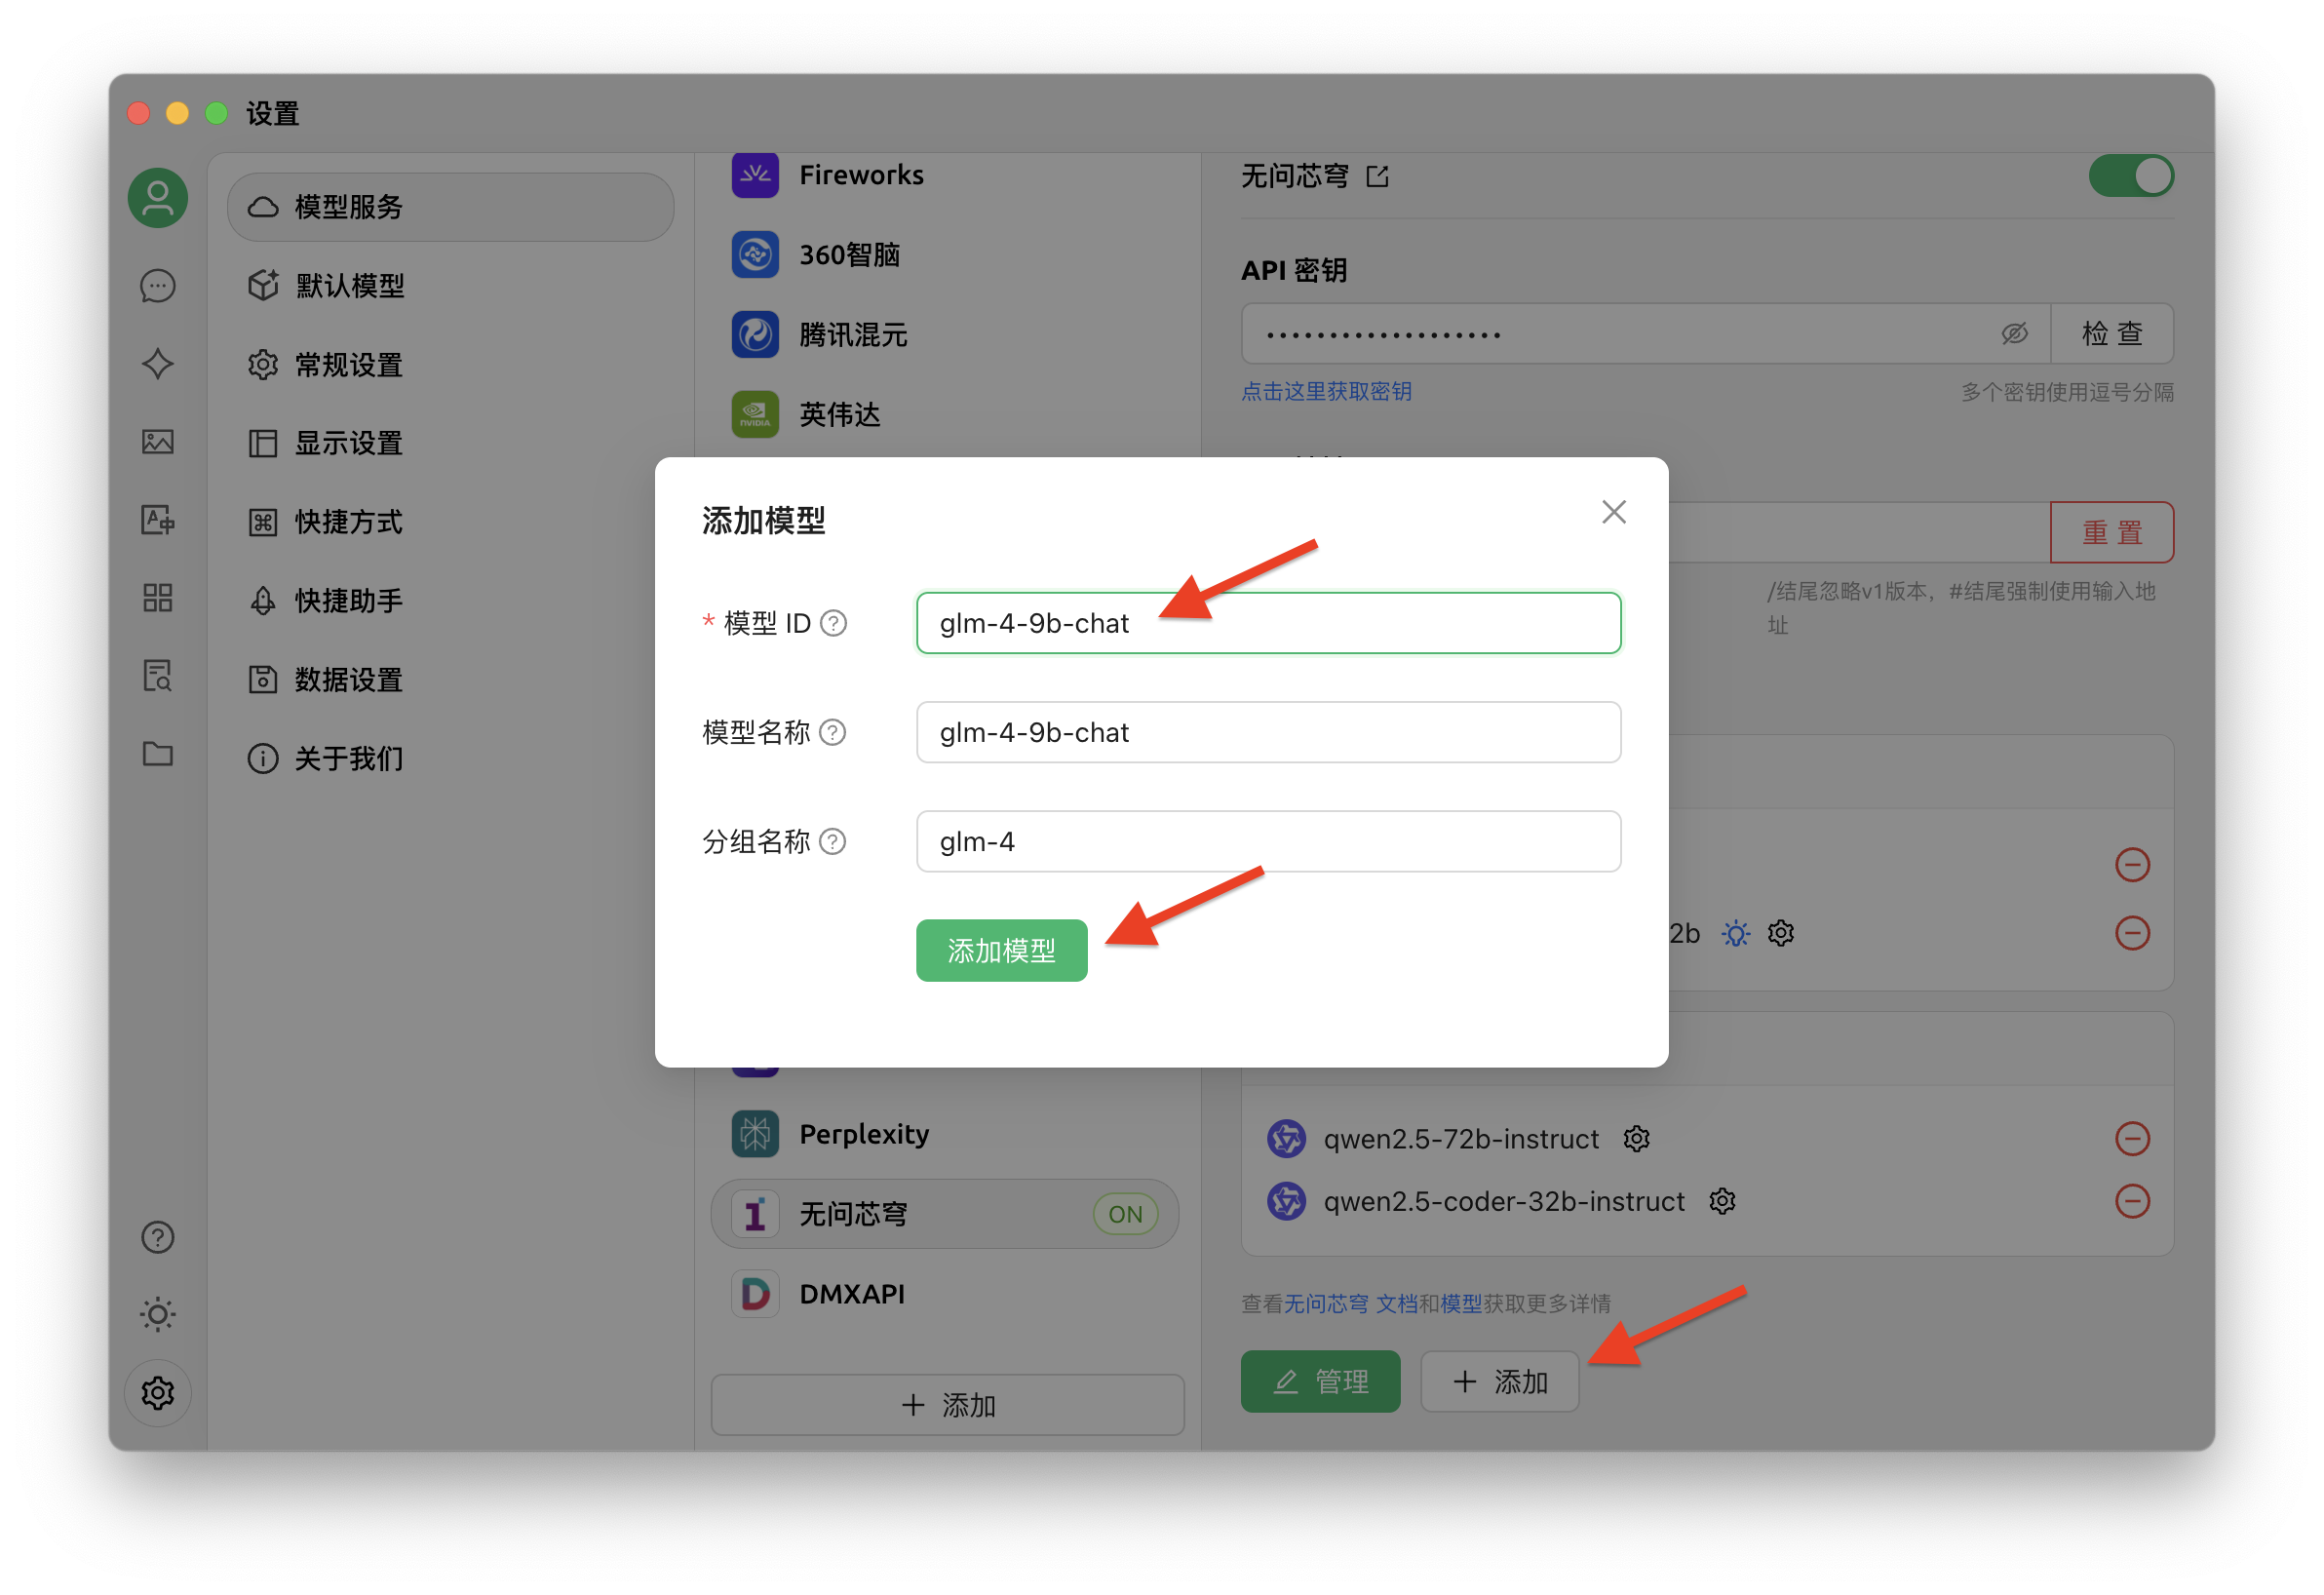The width and height of the screenshot is (2324, 1595).
Task: Click the DMXAPI provider icon
Action: [755, 1294]
